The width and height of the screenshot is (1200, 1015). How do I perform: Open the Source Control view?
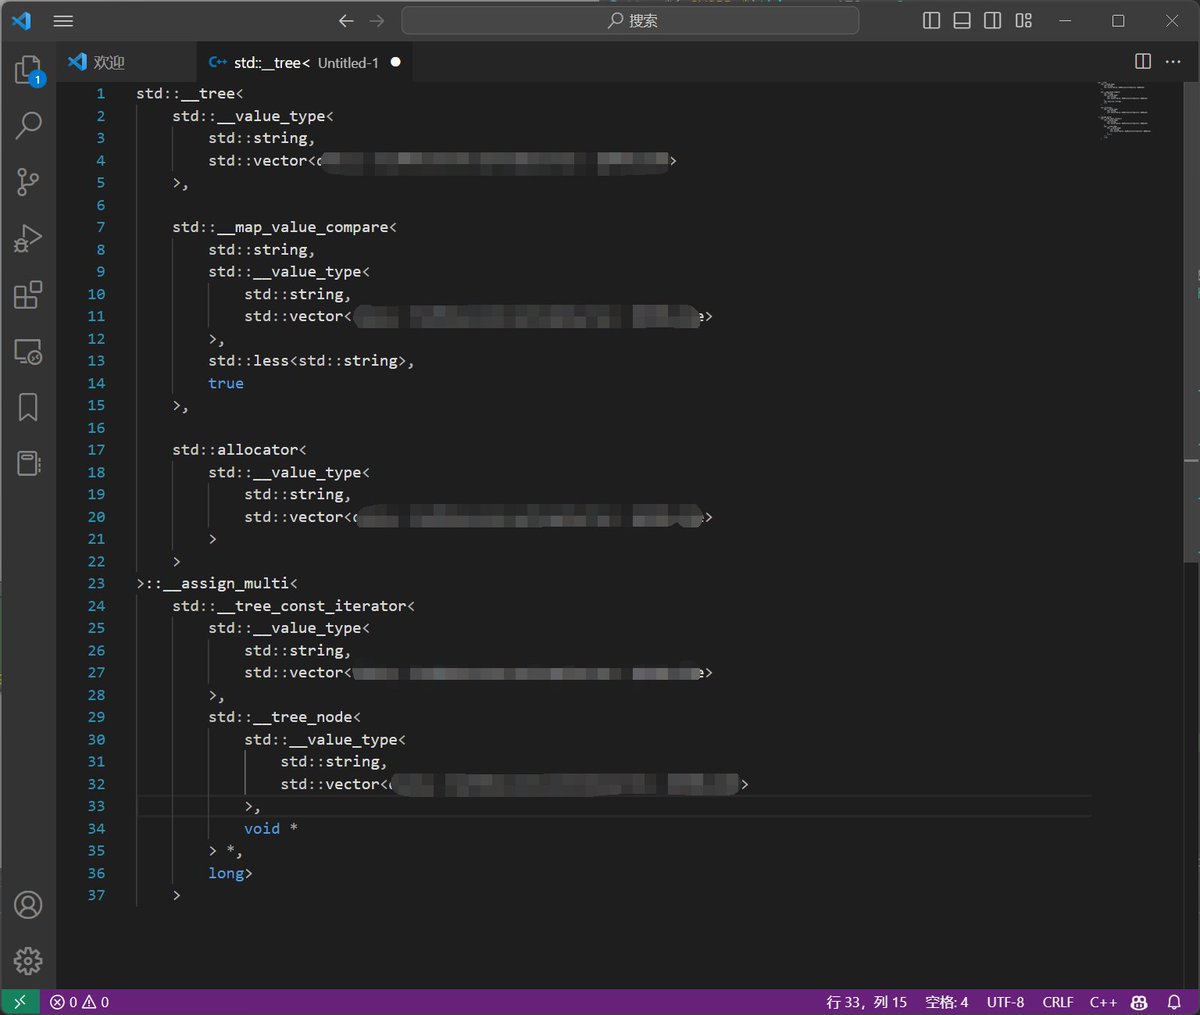tap(28, 182)
